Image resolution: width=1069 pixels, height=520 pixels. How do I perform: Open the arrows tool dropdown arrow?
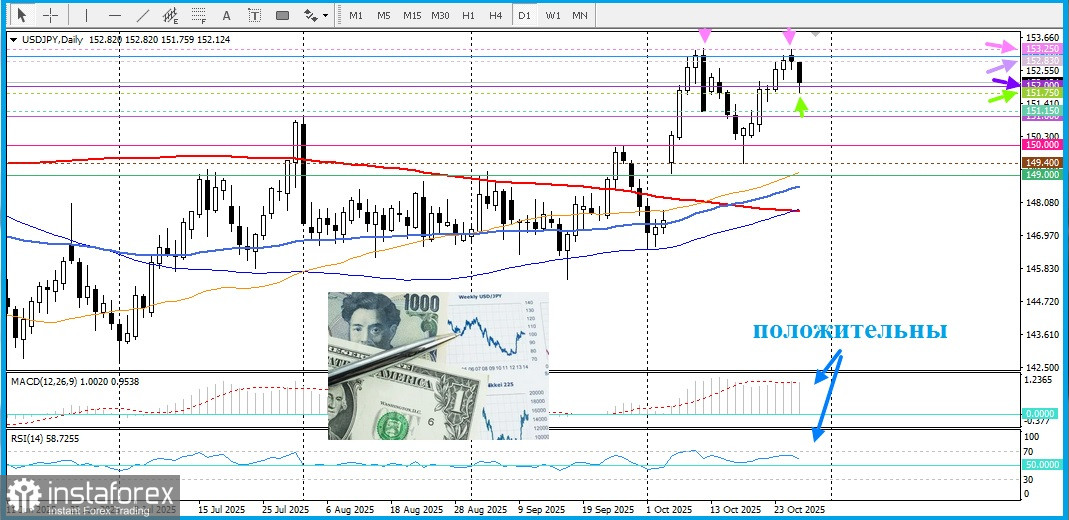(x=325, y=15)
